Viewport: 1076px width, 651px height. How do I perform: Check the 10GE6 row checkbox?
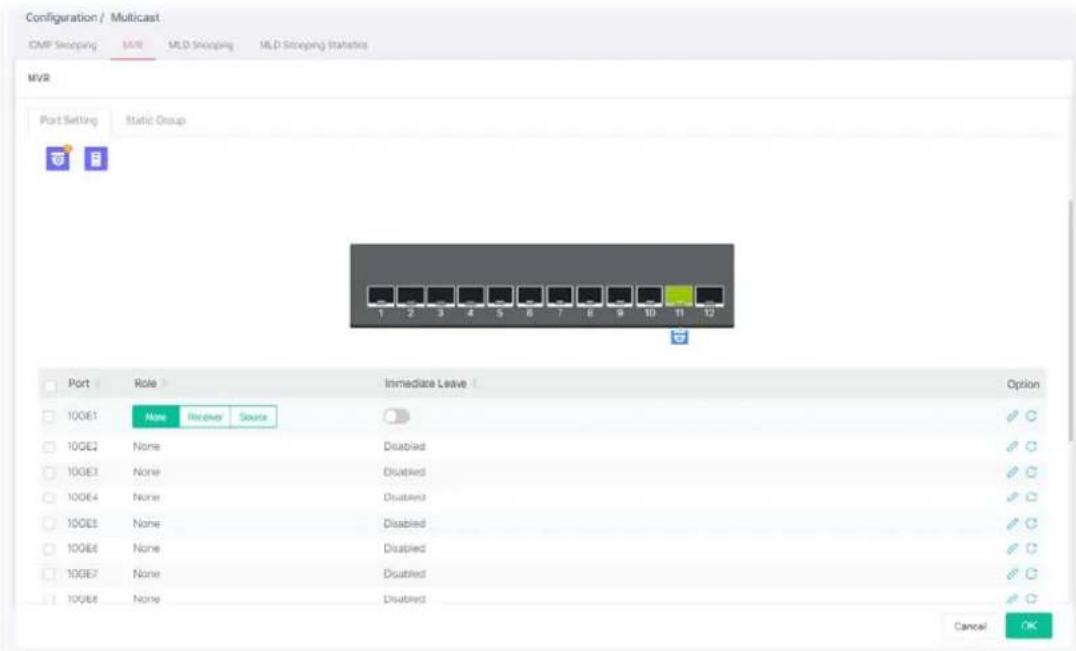click(x=49, y=549)
